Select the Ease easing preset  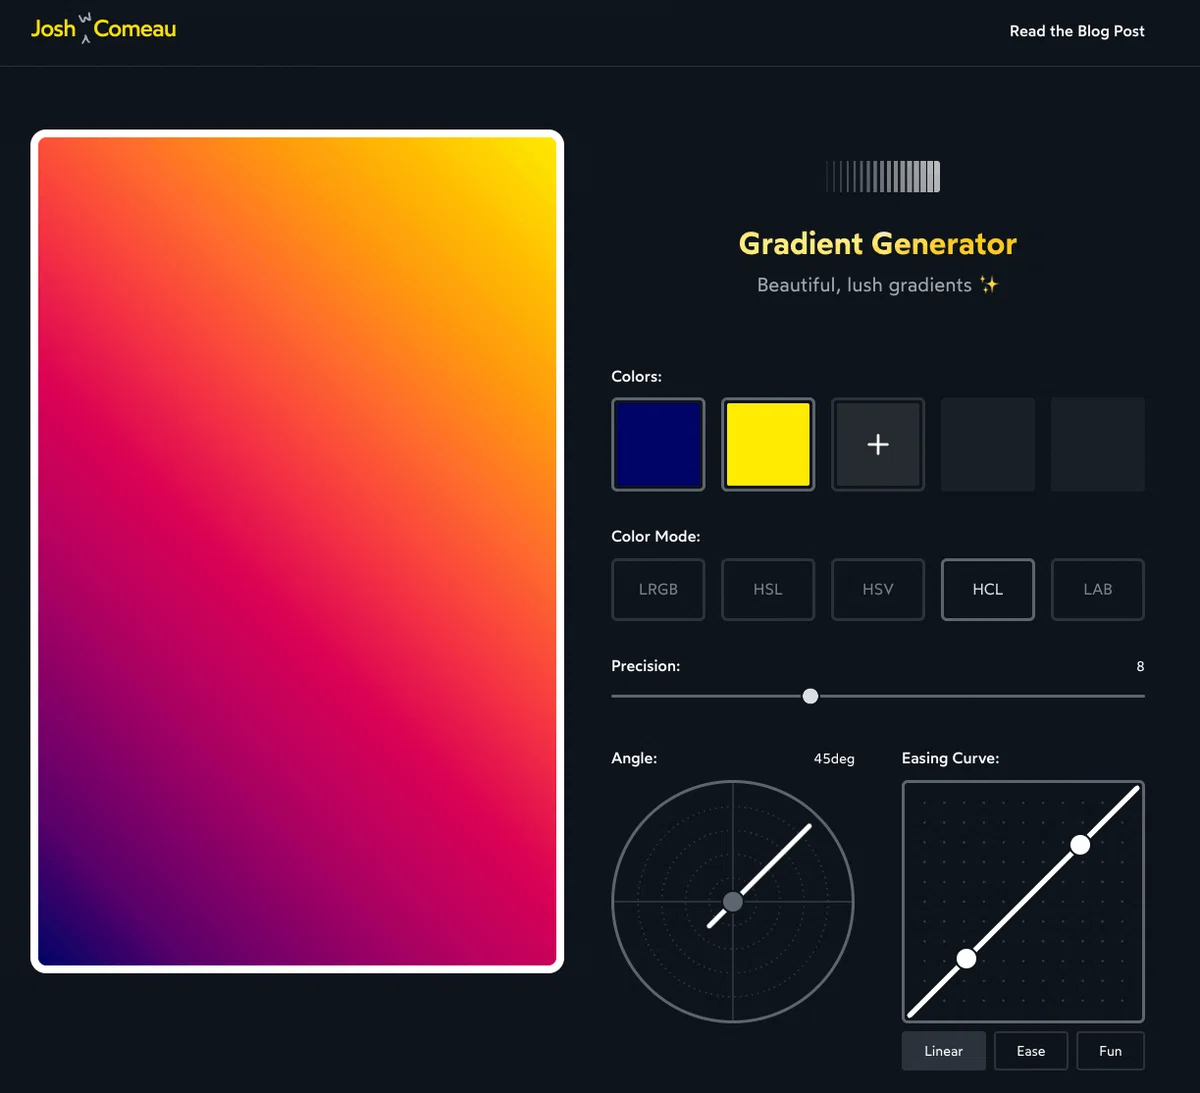(1031, 1051)
